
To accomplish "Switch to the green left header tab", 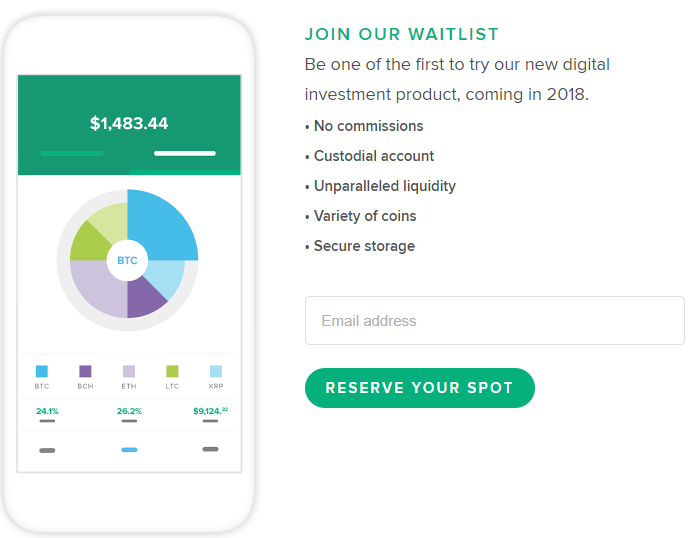I will tap(72, 153).
